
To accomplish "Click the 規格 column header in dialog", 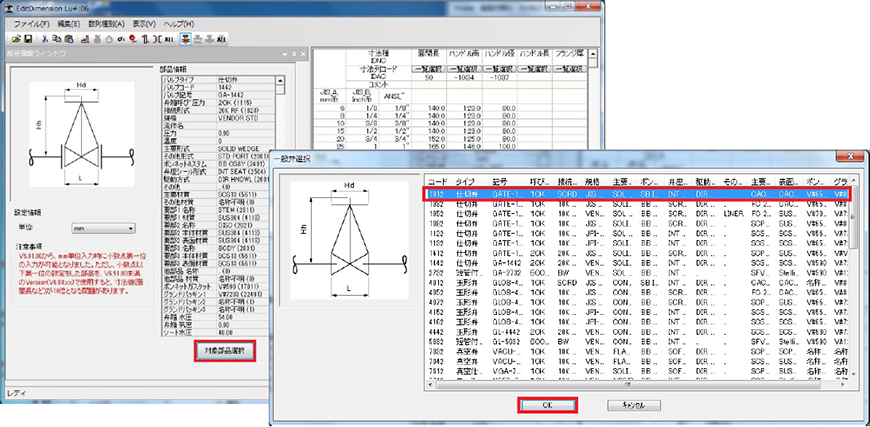I will point(597,182).
